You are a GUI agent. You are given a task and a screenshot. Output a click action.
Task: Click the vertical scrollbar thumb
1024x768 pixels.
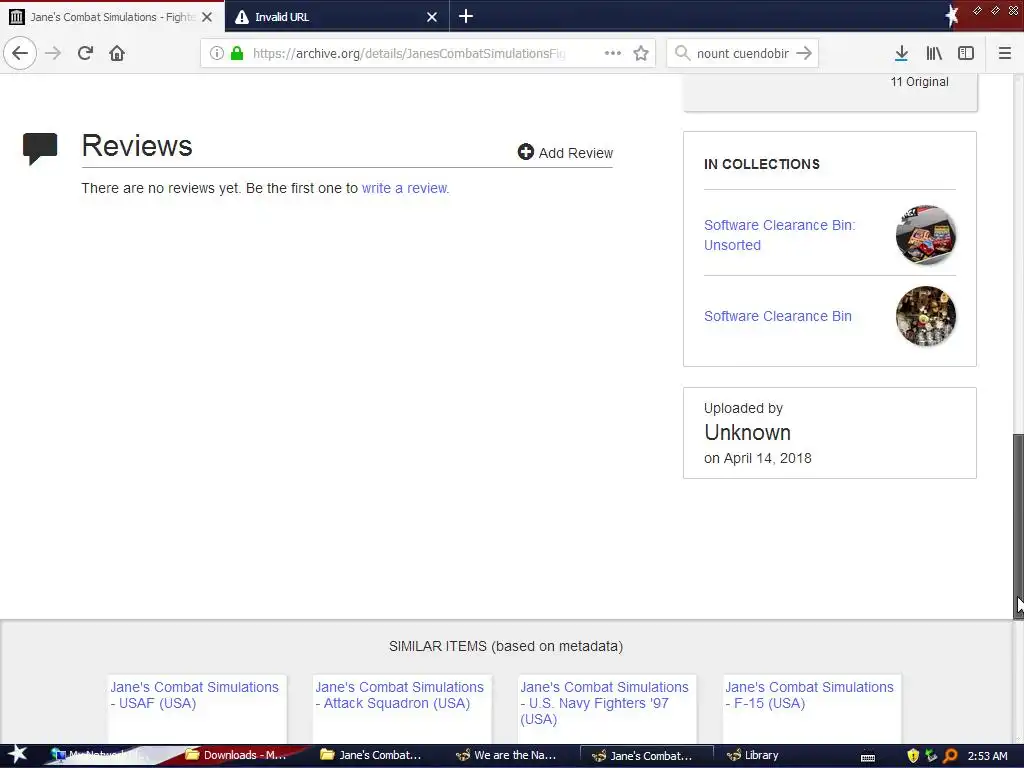click(1018, 526)
